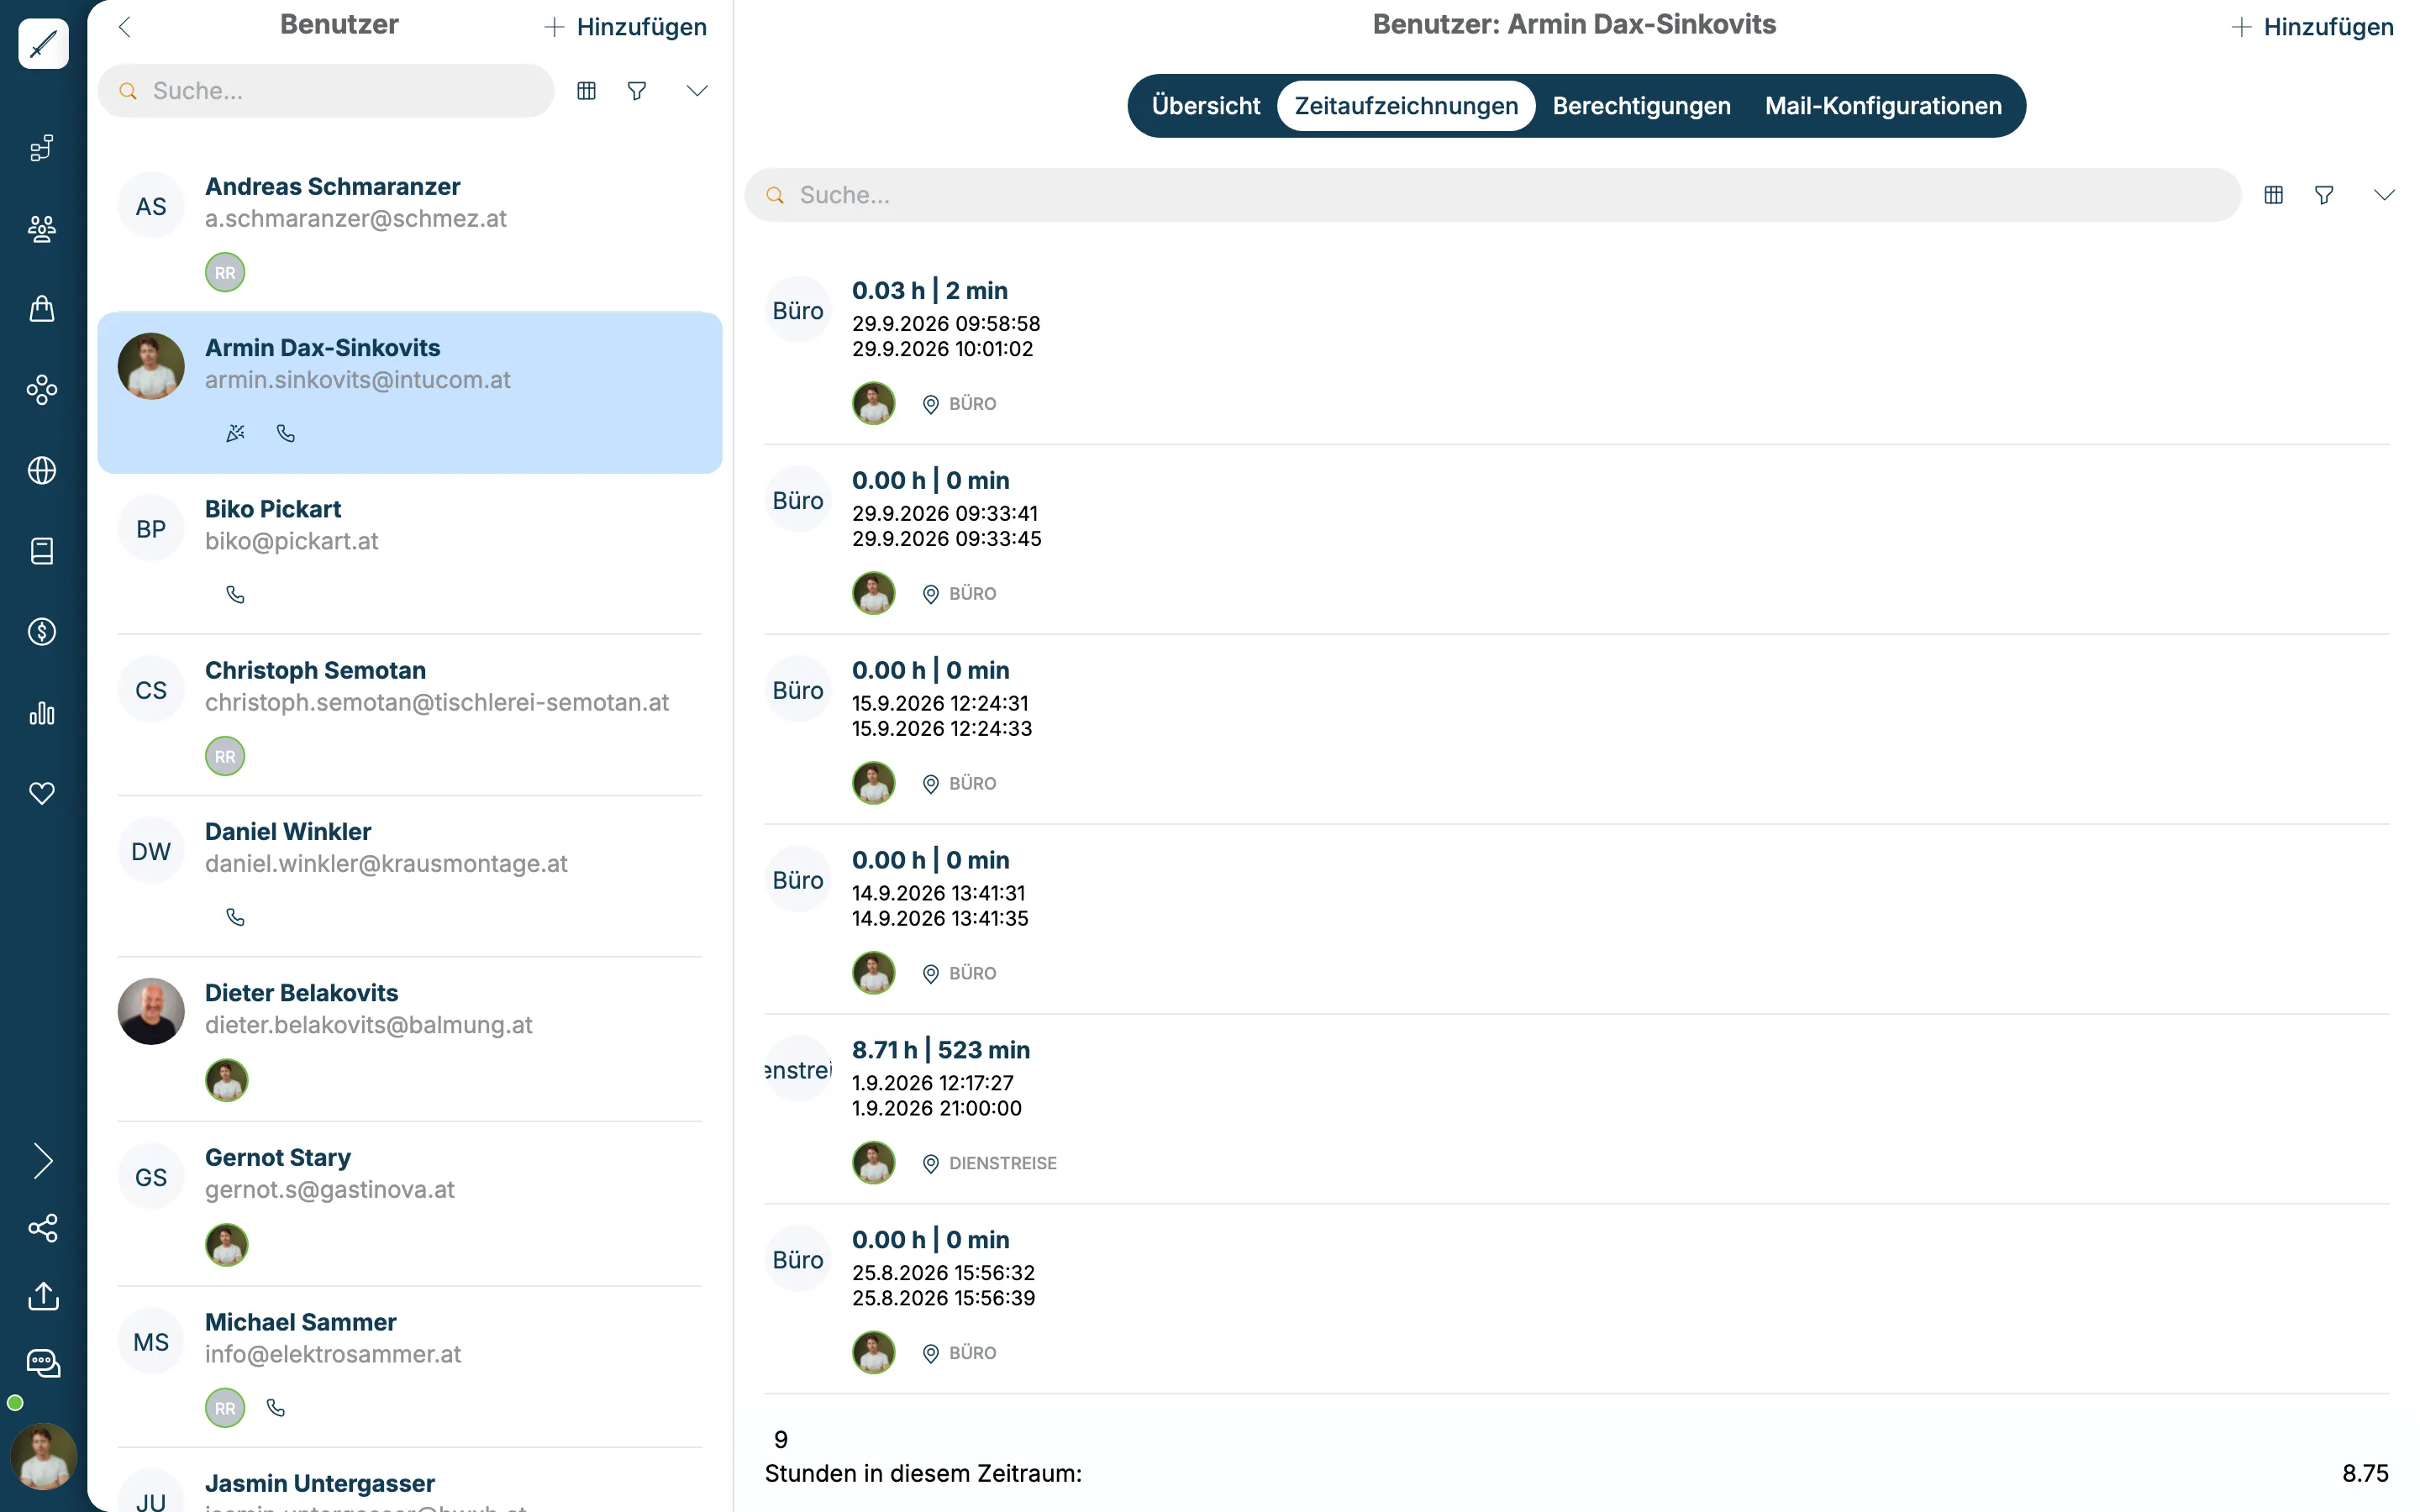Select the Armin Dax-Sinkovits user row
The width and height of the screenshot is (2420, 1512).
point(410,392)
